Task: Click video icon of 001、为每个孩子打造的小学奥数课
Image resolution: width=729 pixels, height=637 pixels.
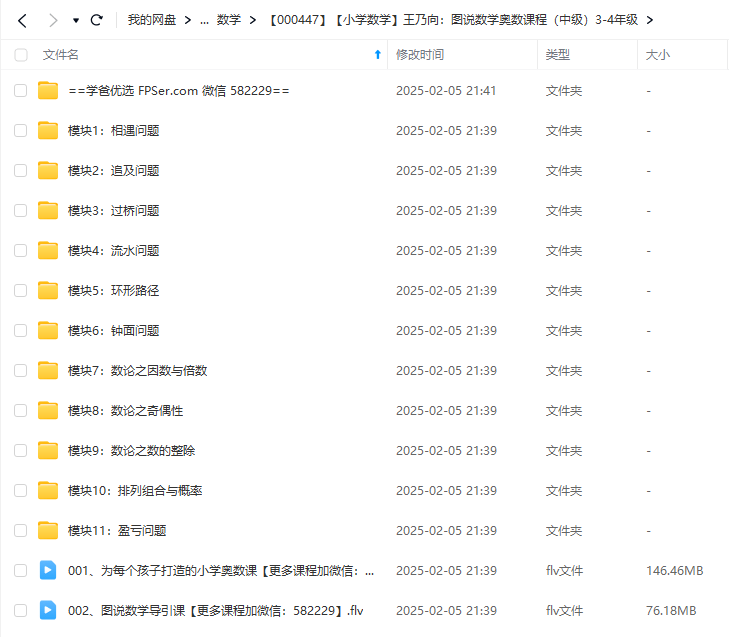Action: pyautogui.click(x=48, y=570)
